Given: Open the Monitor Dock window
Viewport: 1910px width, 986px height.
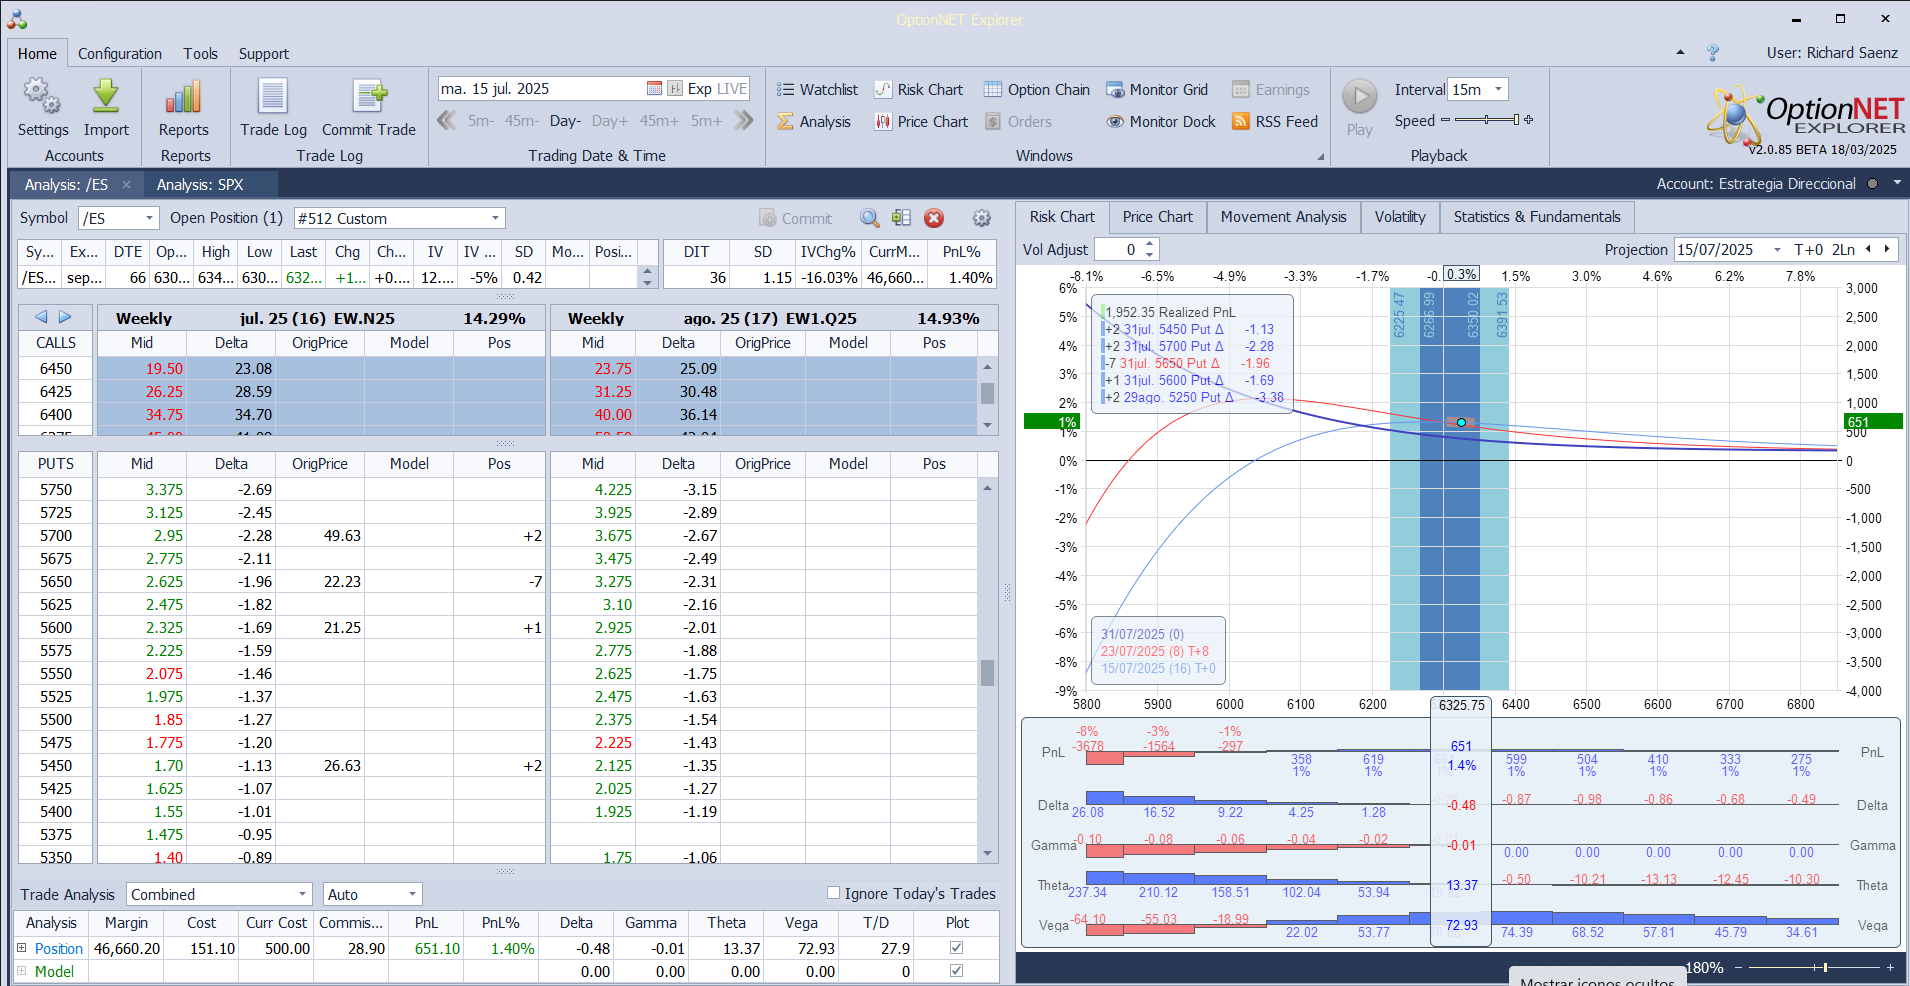Looking at the screenshot, I should pyautogui.click(x=1161, y=122).
